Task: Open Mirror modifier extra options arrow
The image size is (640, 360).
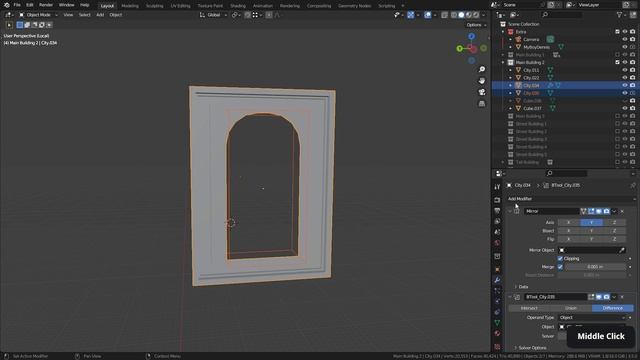Action: [614, 211]
